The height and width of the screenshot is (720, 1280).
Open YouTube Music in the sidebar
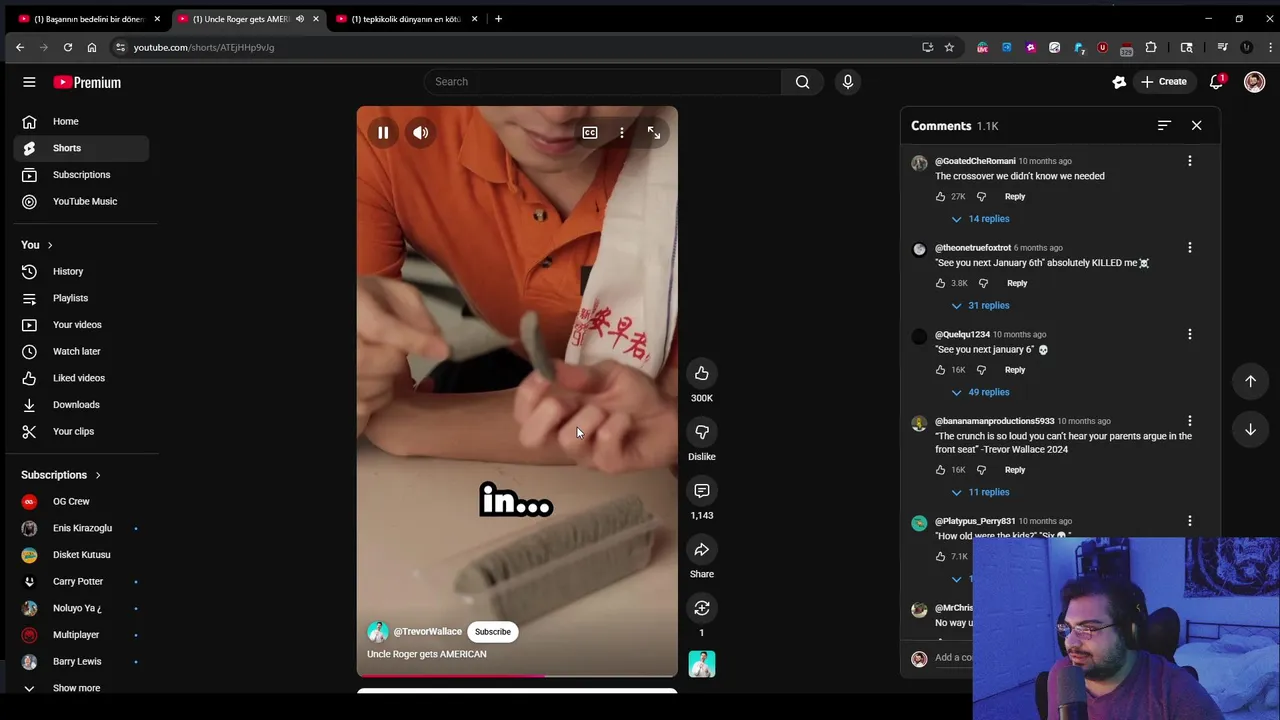(80, 202)
